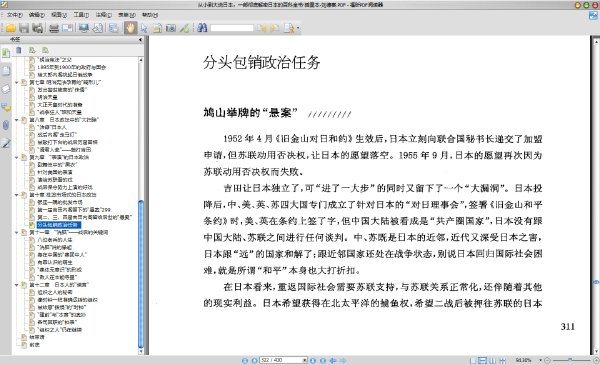Find next match with the toolbar search arrow
Viewport: 600px width, 365px height.
[275, 28]
